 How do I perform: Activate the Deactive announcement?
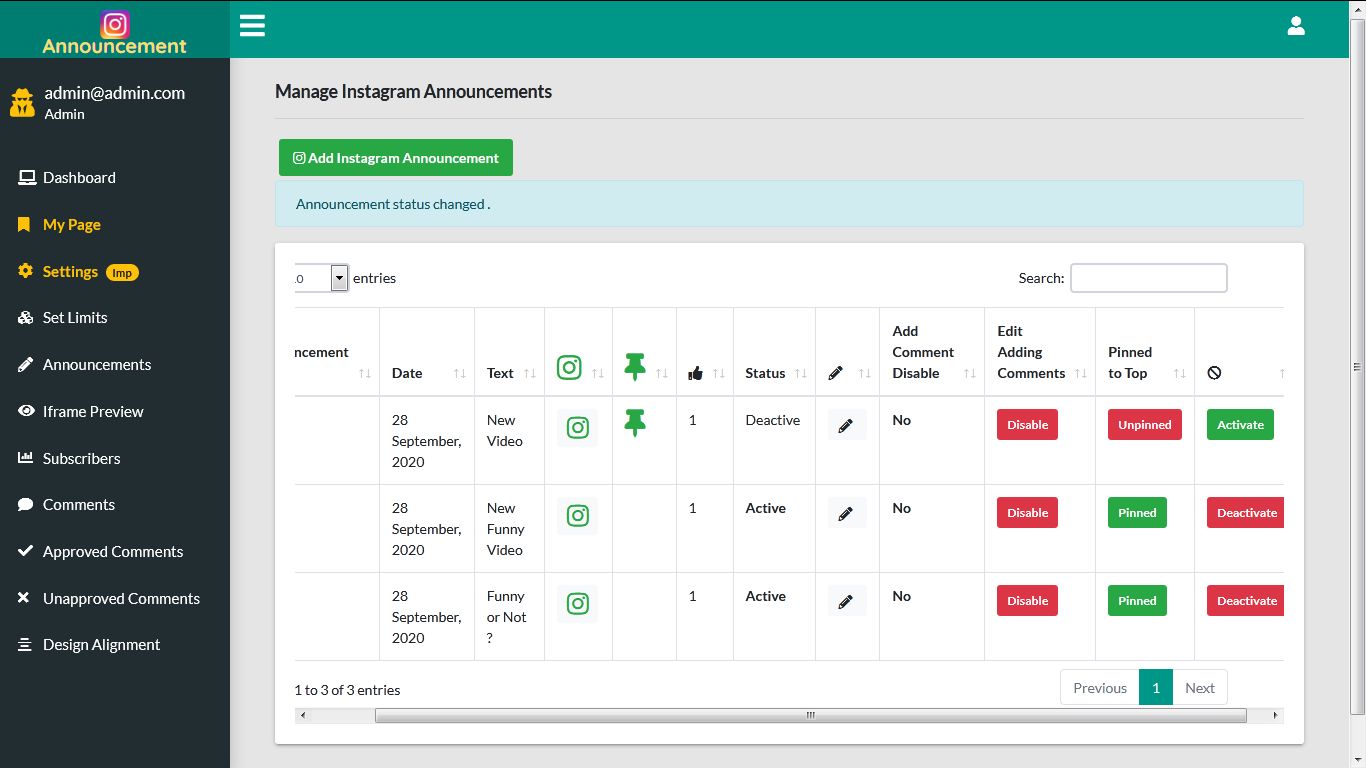1239,424
